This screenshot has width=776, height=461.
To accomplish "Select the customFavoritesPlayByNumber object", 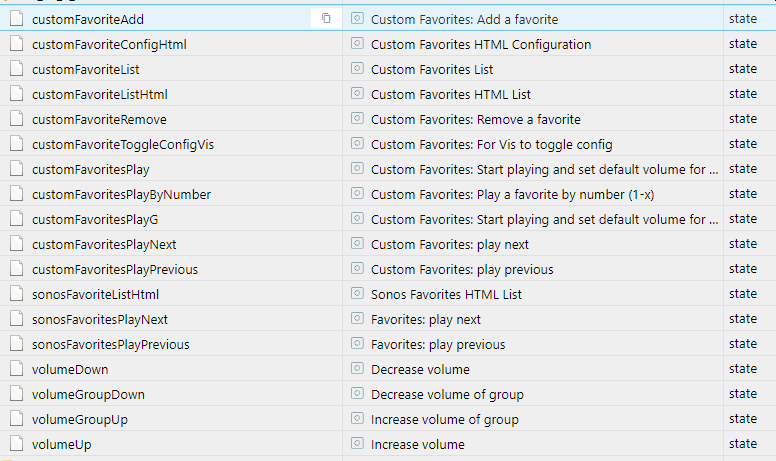I will (121, 194).
